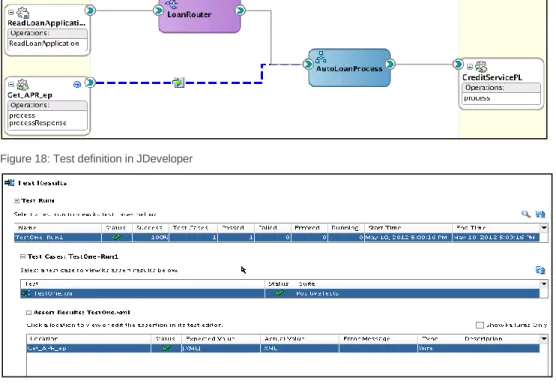Collapse the ReadLoanApplication service box
This screenshot has width=556, height=390.
(x=11, y=12)
